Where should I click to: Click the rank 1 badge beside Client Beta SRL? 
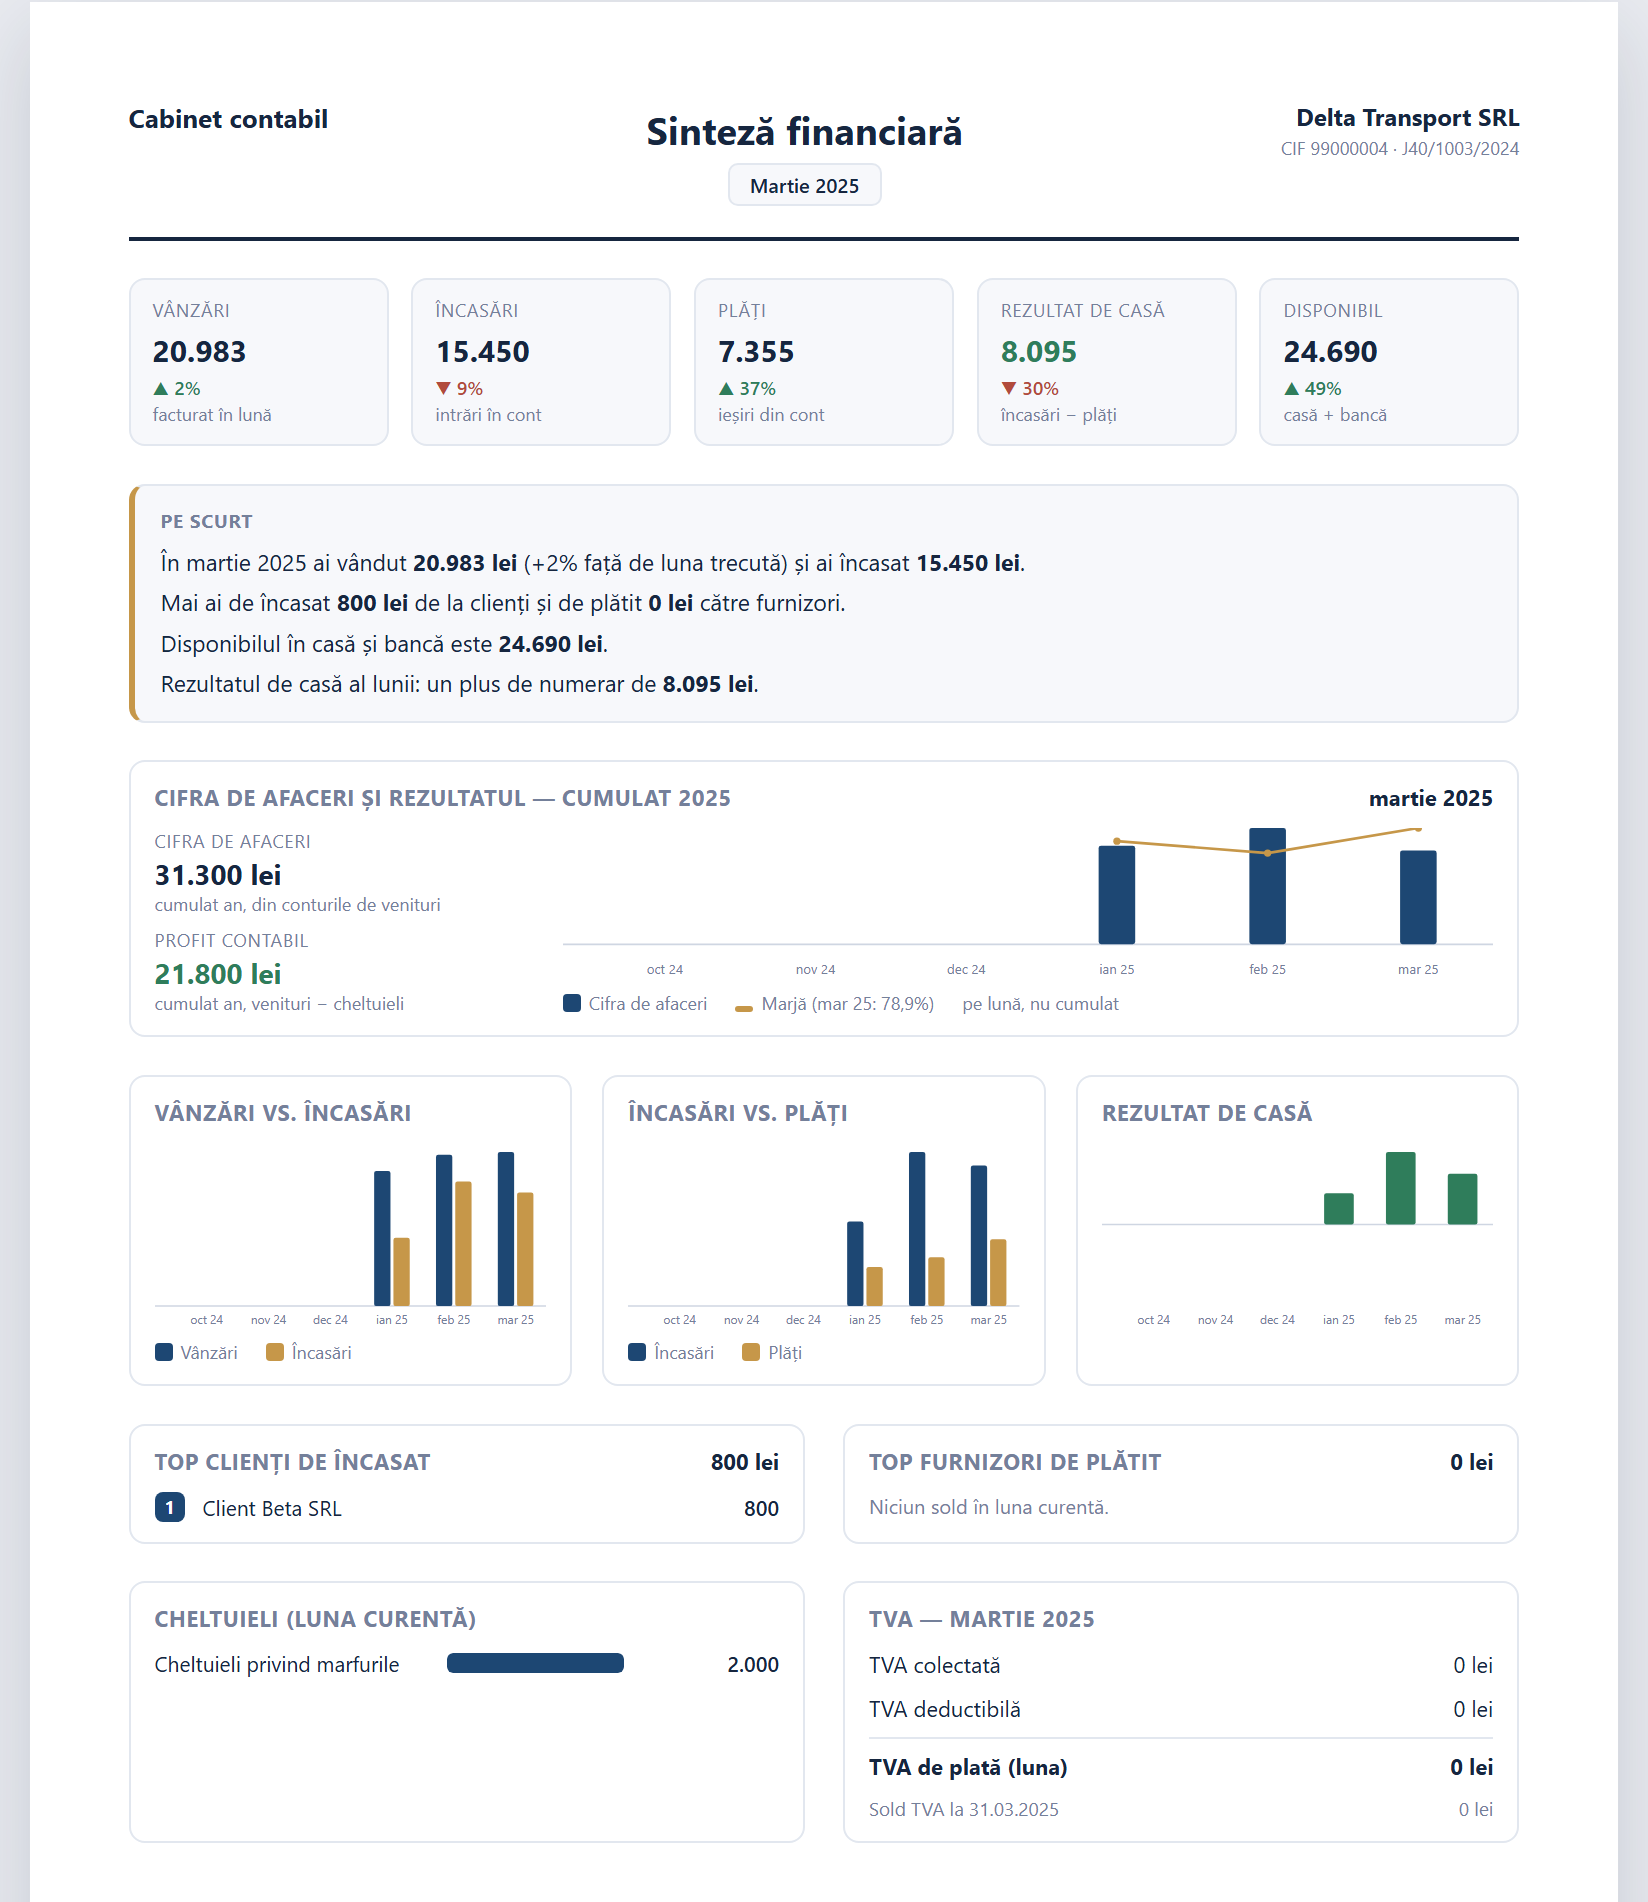click(170, 1507)
